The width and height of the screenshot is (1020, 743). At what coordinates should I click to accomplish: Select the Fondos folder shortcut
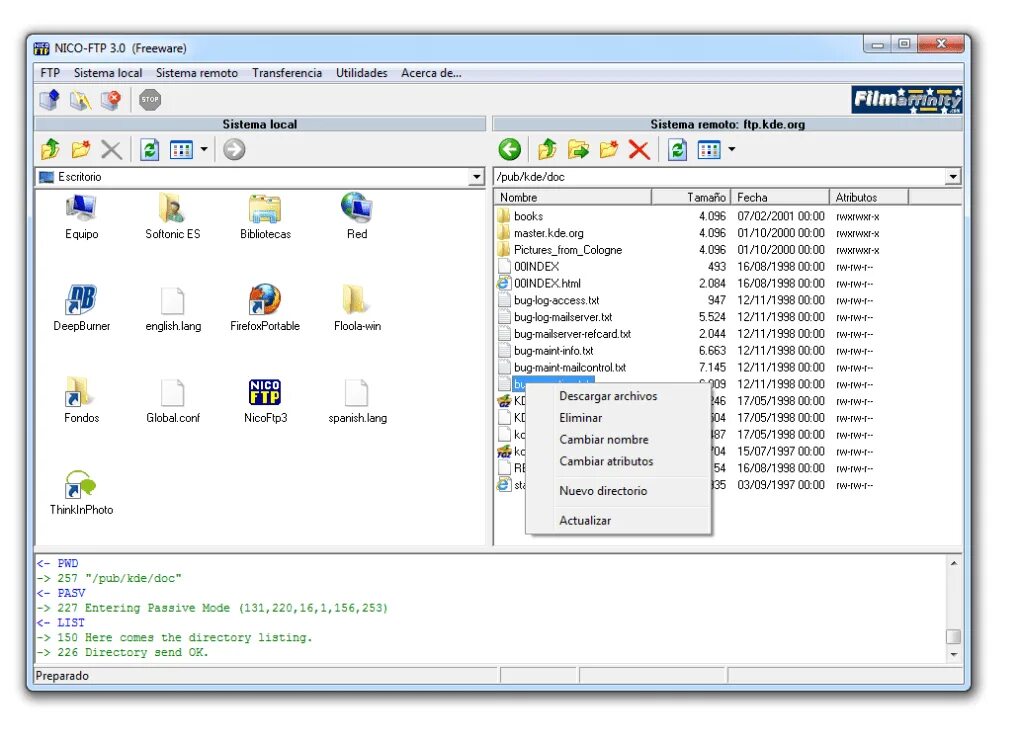(81, 401)
